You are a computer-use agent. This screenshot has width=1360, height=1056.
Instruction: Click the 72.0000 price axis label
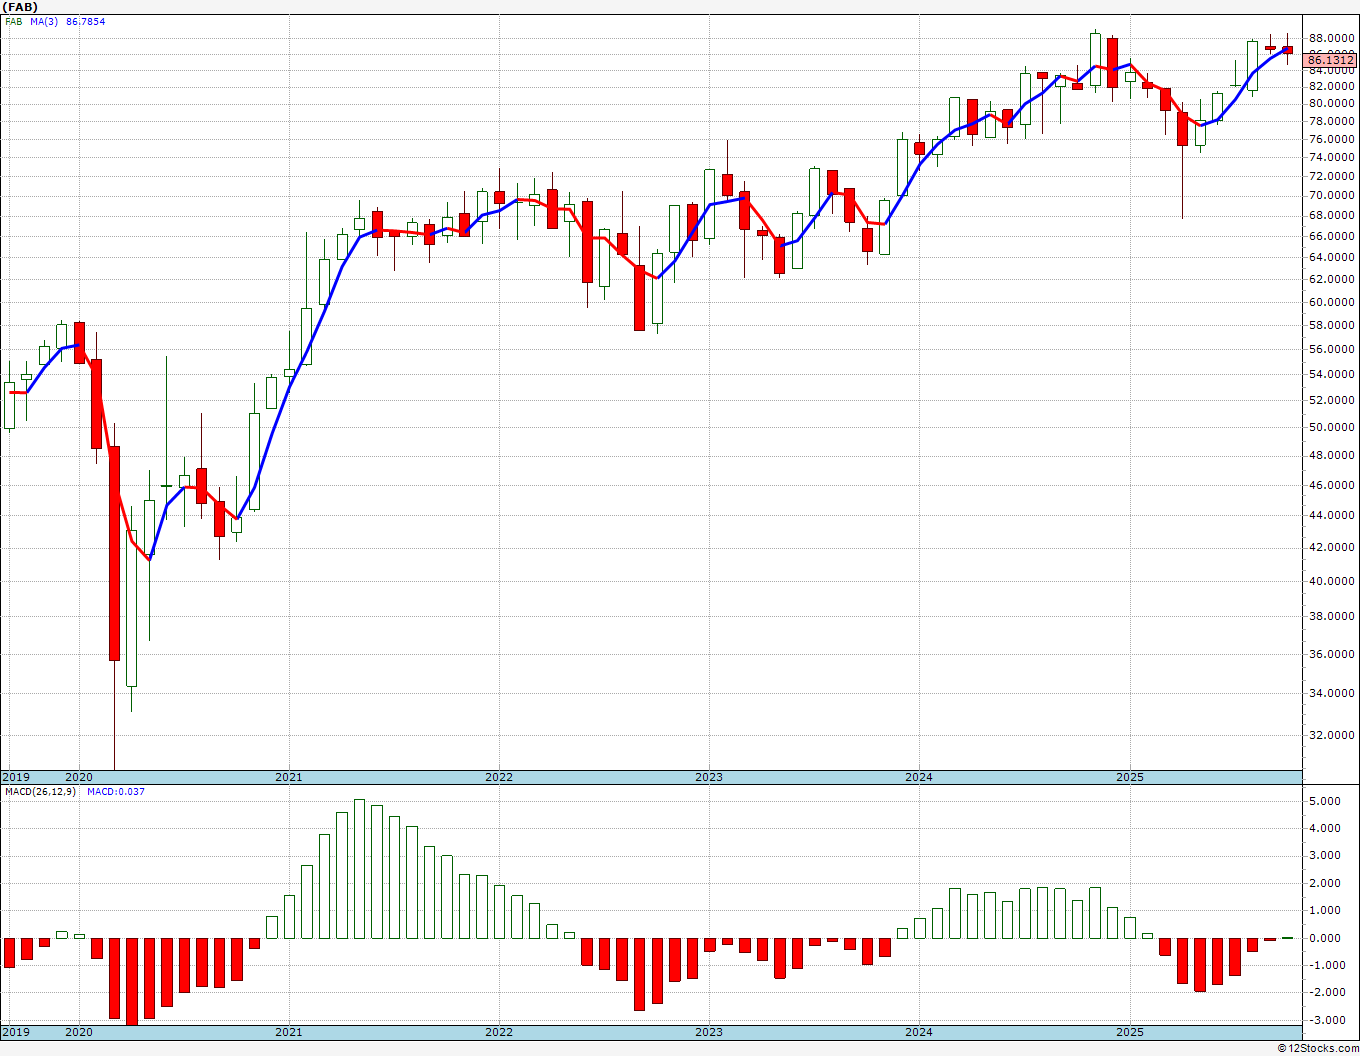tap(1332, 176)
